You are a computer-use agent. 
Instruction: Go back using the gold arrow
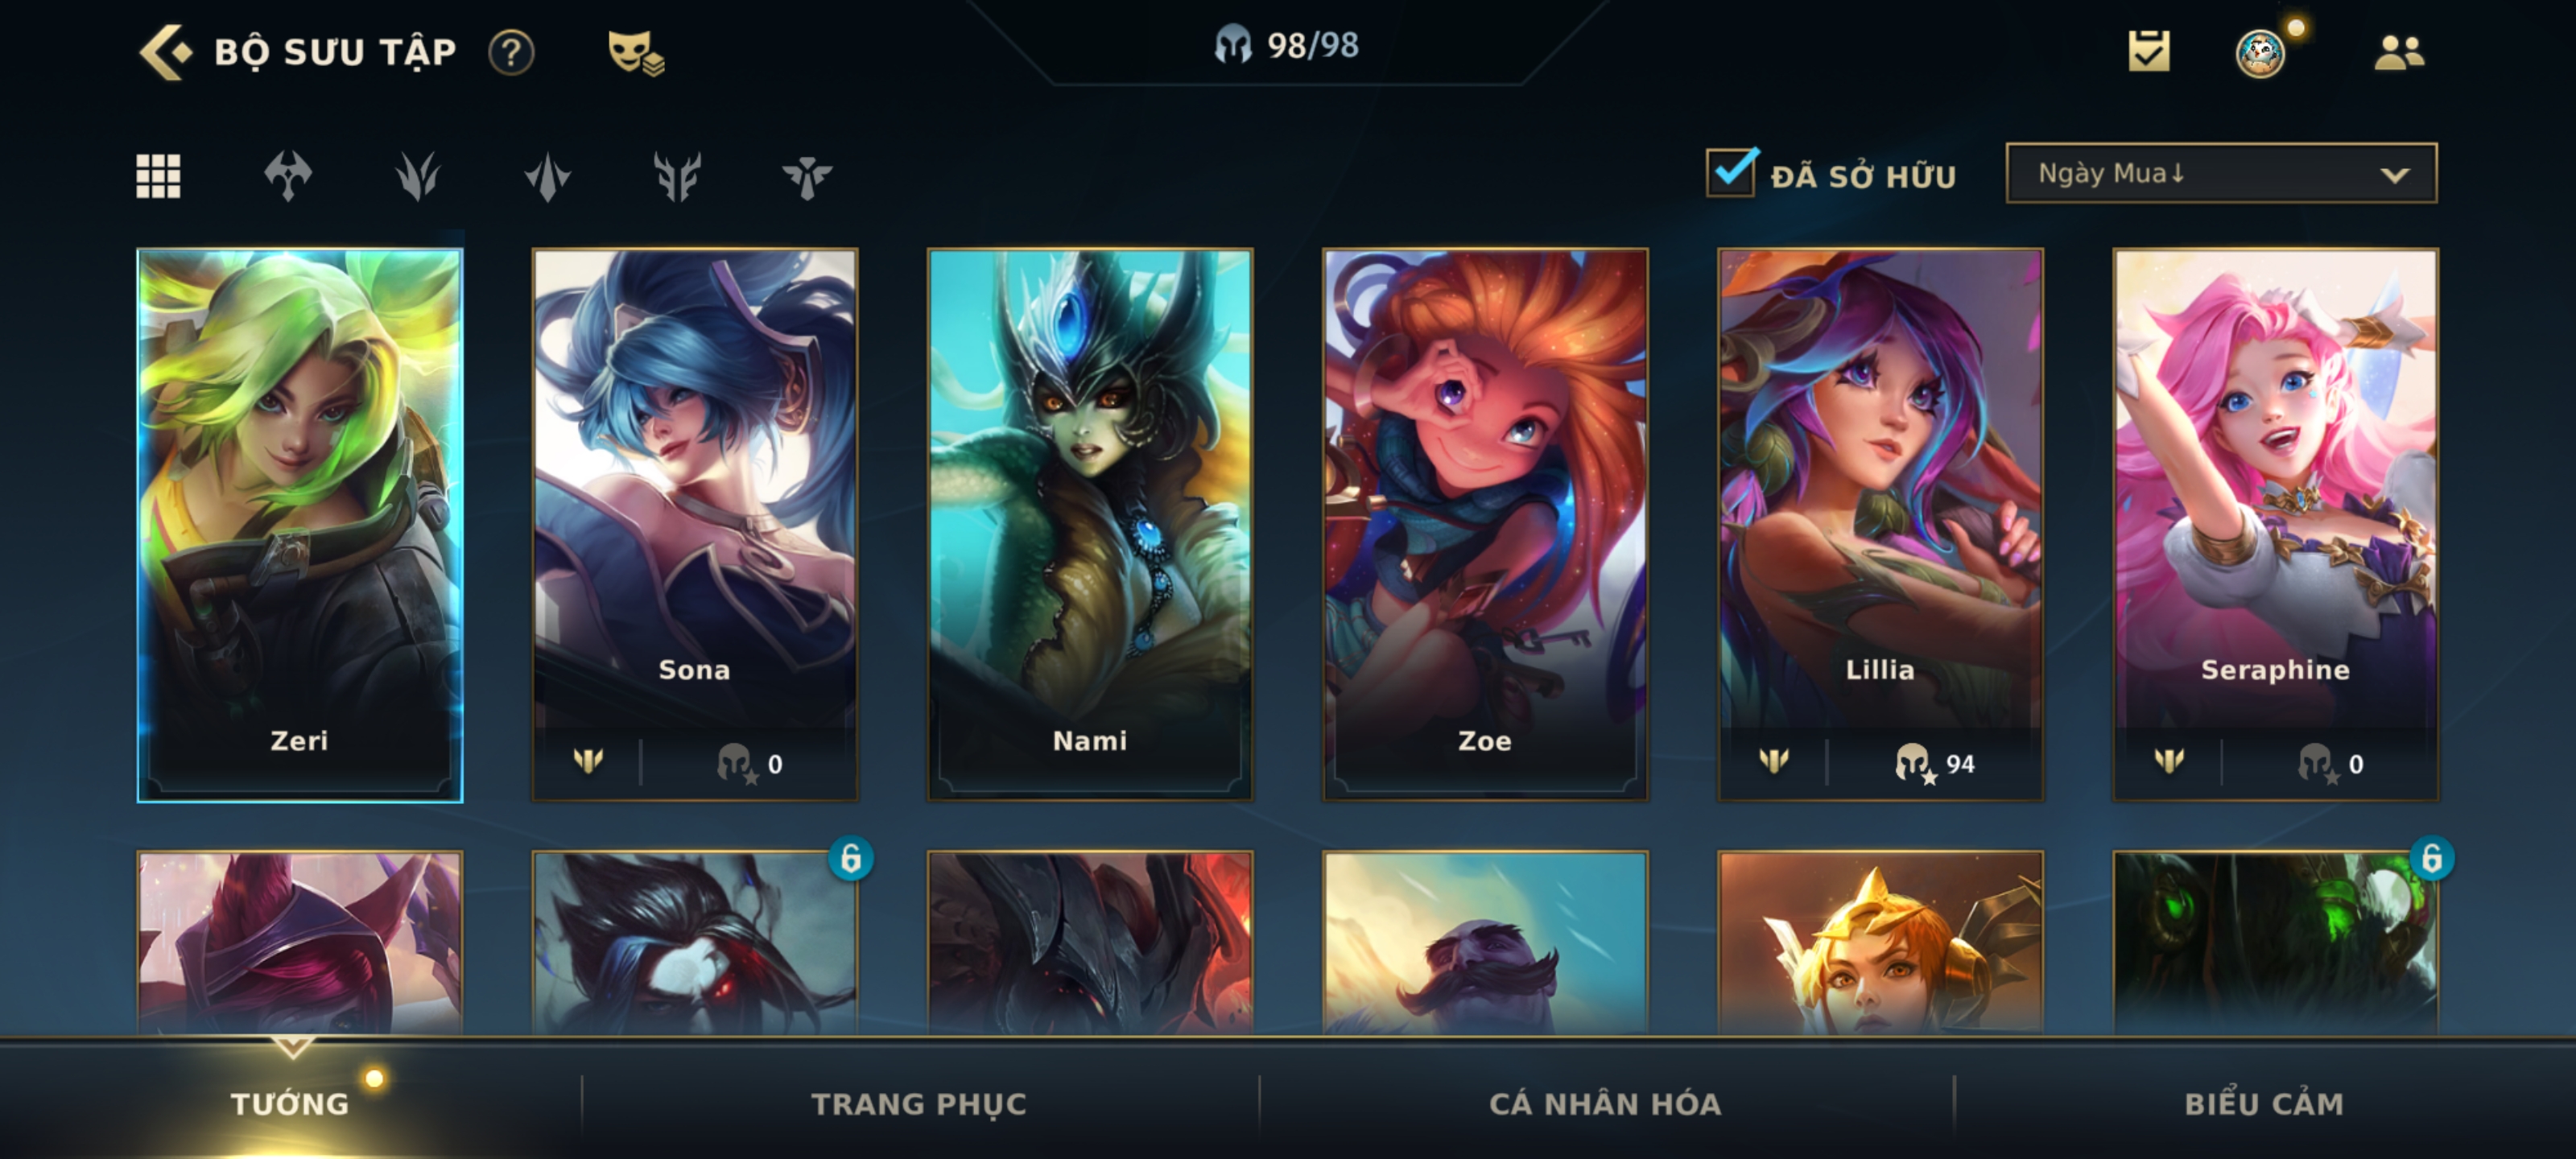(x=165, y=51)
